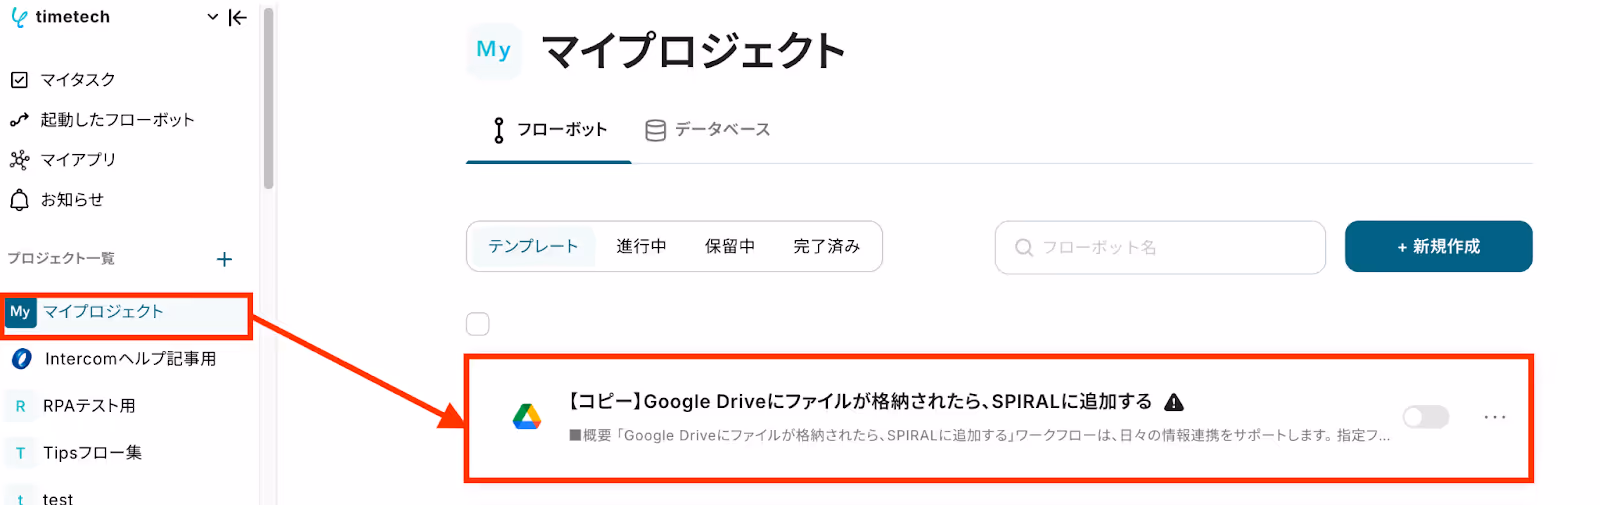1600x505 pixels.
Task: Click the timetech logo icon
Action: click(19, 17)
